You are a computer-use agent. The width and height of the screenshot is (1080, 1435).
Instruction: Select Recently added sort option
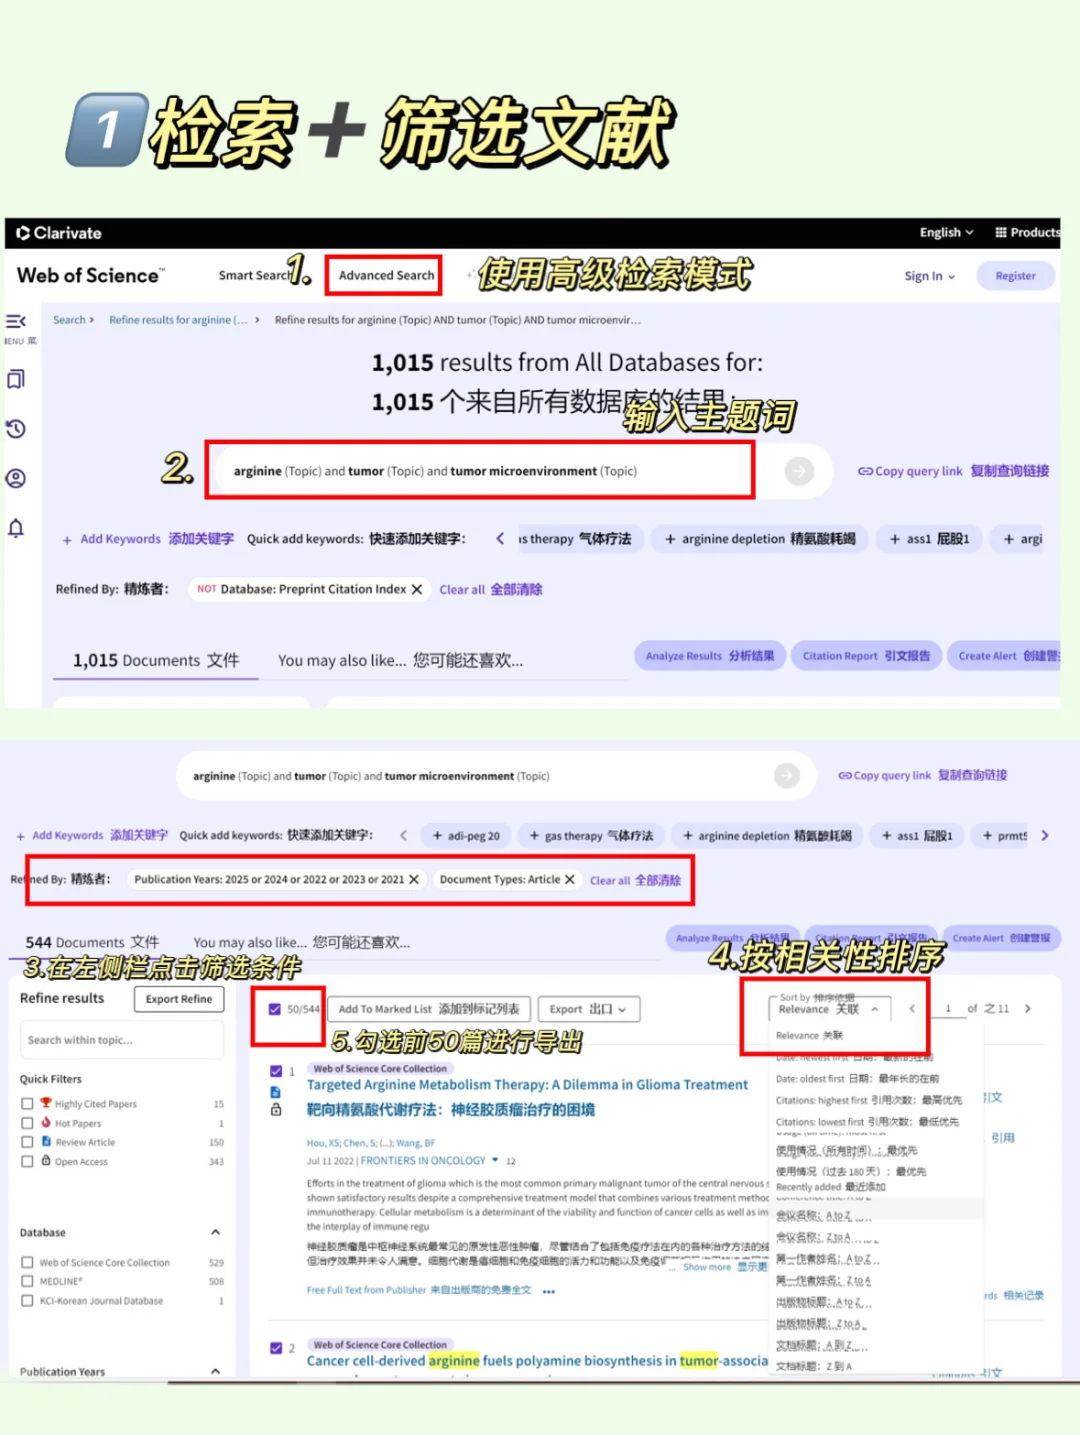(x=830, y=1187)
